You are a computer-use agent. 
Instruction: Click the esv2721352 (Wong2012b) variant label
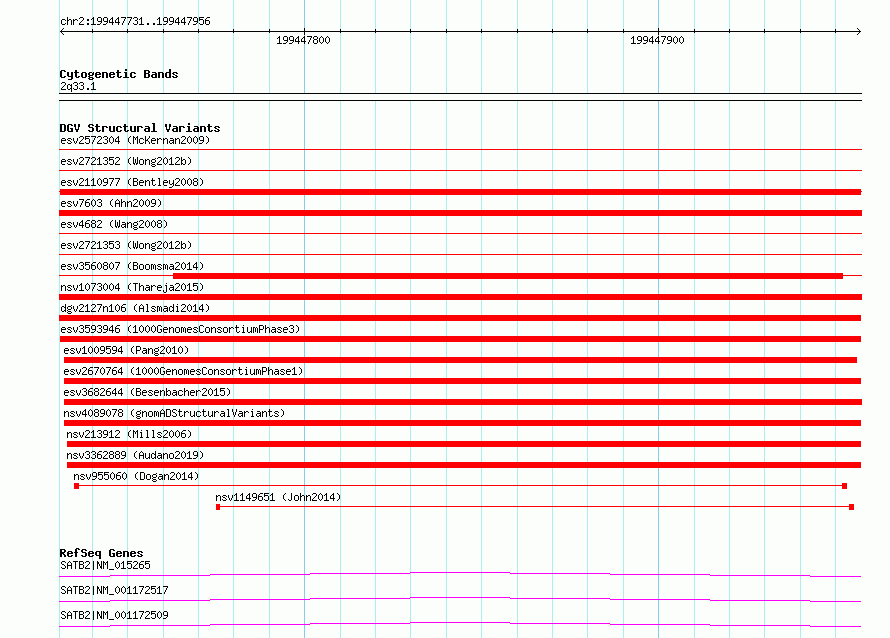[126, 161]
